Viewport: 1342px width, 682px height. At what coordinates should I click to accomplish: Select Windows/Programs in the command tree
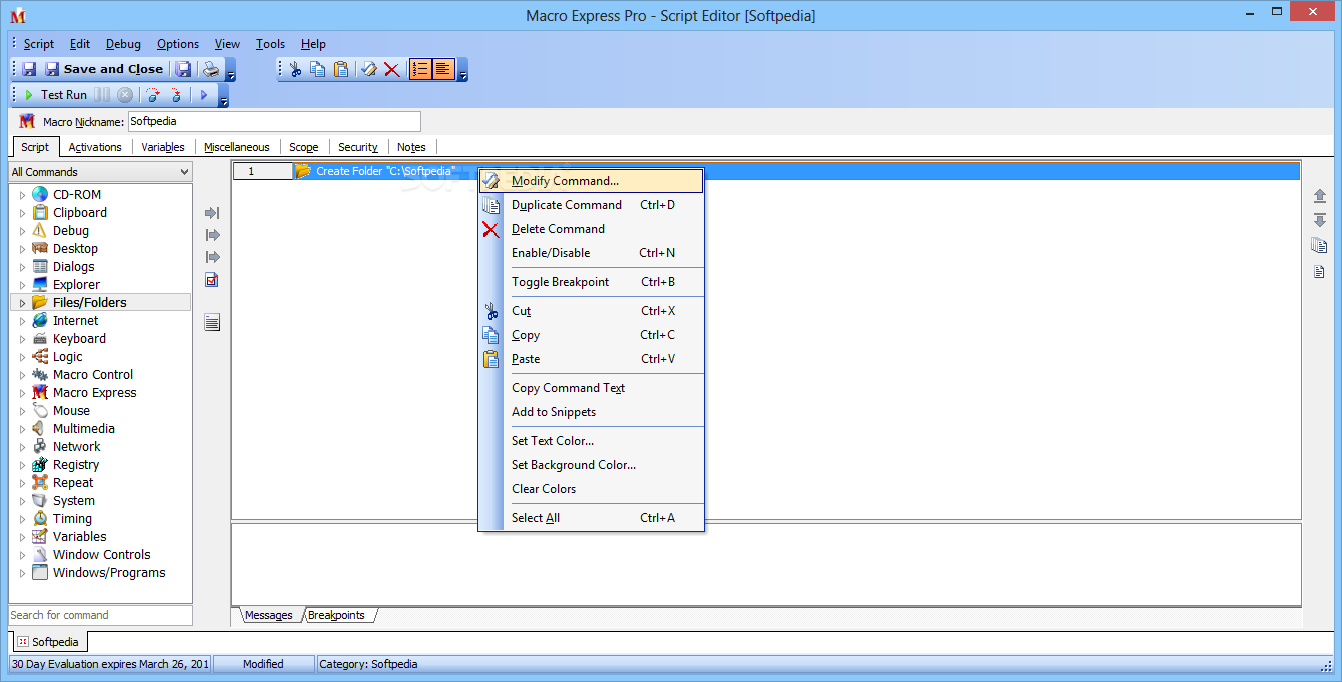click(109, 573)
